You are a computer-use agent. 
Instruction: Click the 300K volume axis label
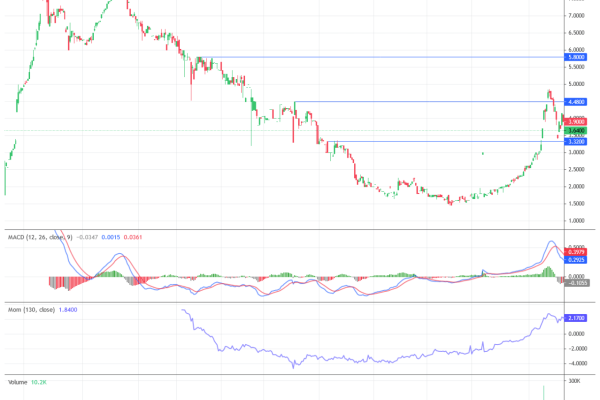pos(575,382)
